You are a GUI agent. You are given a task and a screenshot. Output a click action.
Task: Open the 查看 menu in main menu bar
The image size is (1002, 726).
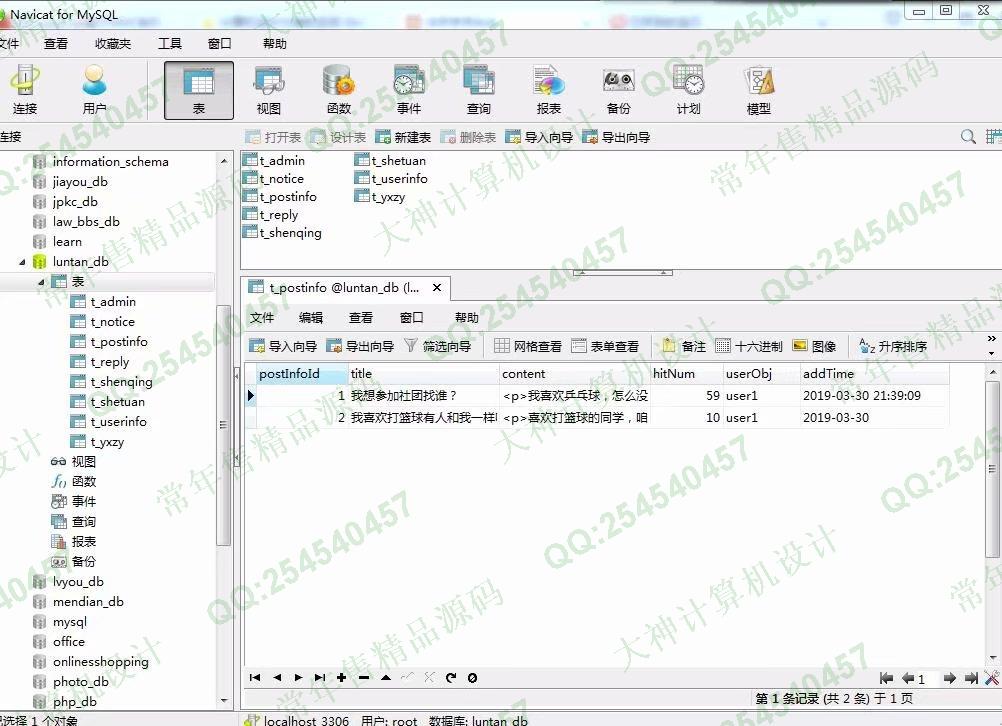tap(56, 43)
